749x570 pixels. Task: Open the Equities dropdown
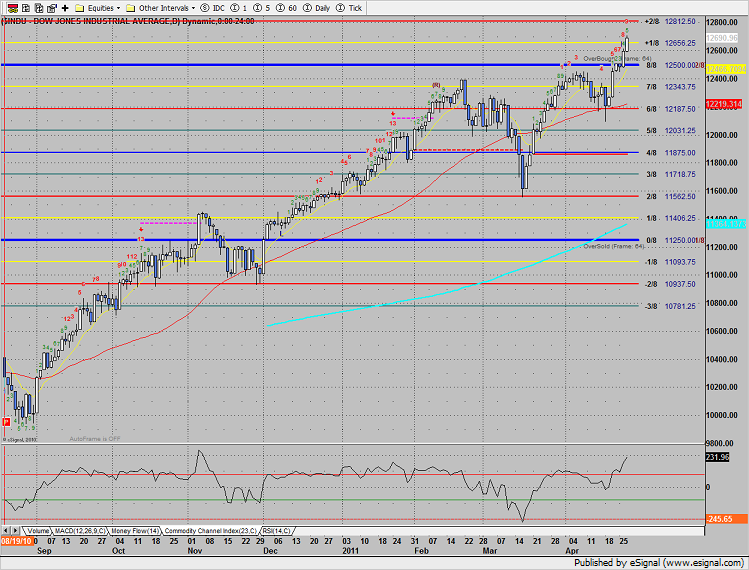pyautogui.click(x=118, y=8)
